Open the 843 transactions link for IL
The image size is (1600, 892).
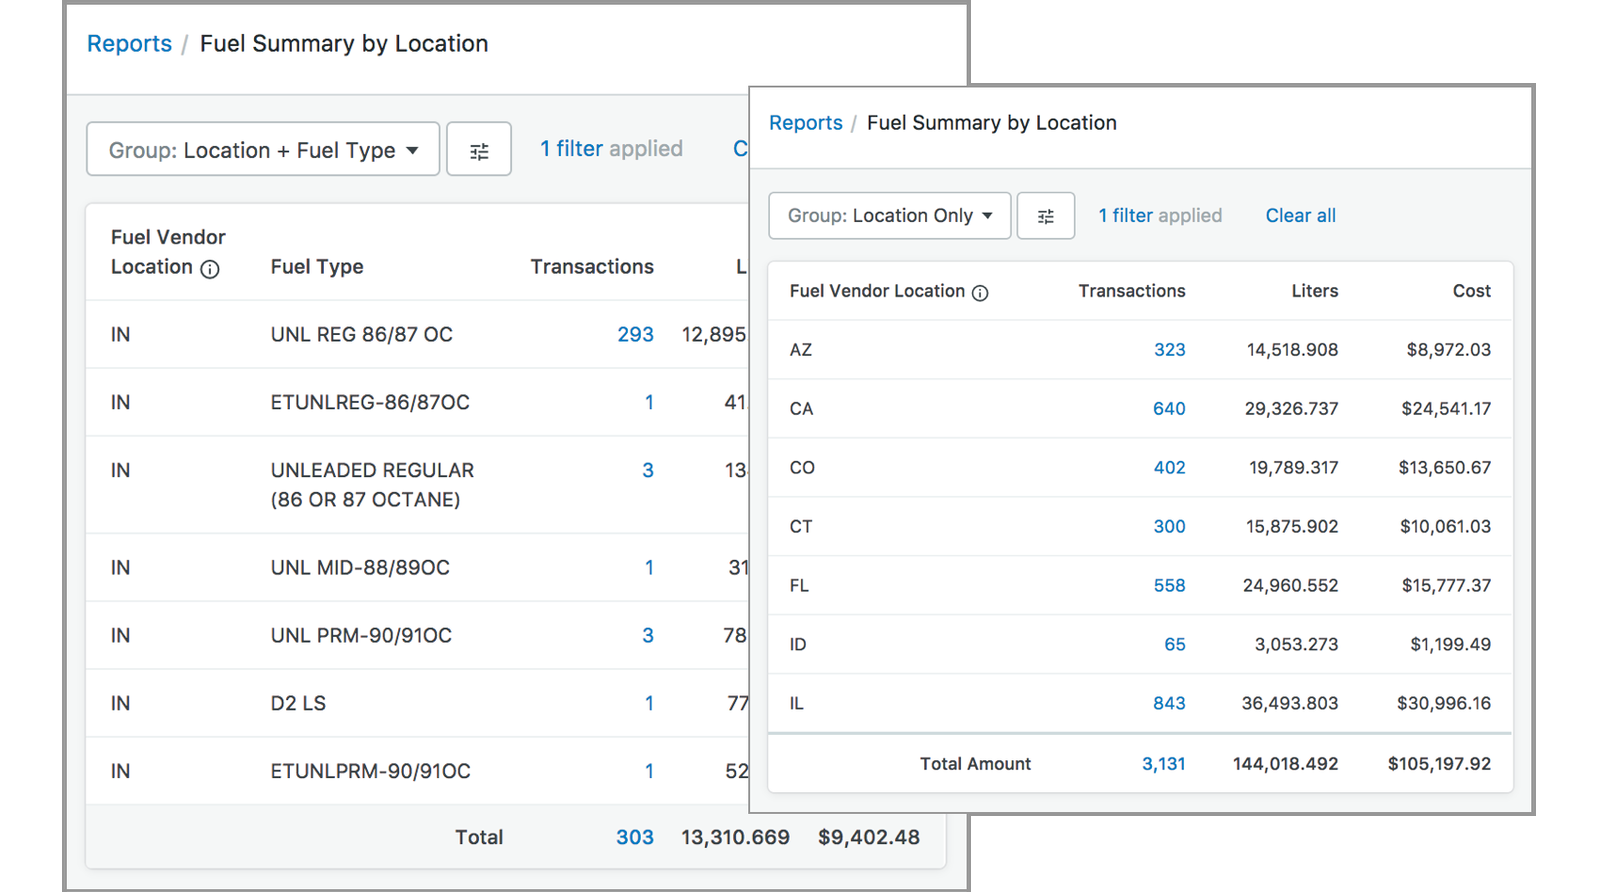1169,704
